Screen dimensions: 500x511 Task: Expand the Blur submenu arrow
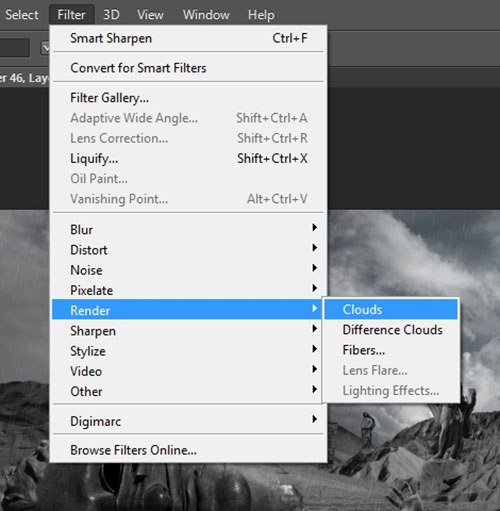pyautogui.click(x=314, y=228)
